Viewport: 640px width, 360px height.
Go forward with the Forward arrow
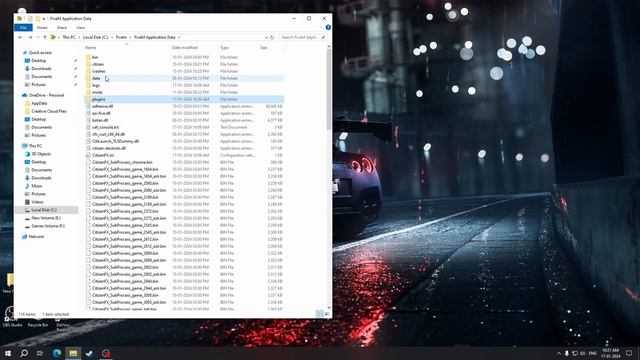(30, 37)
